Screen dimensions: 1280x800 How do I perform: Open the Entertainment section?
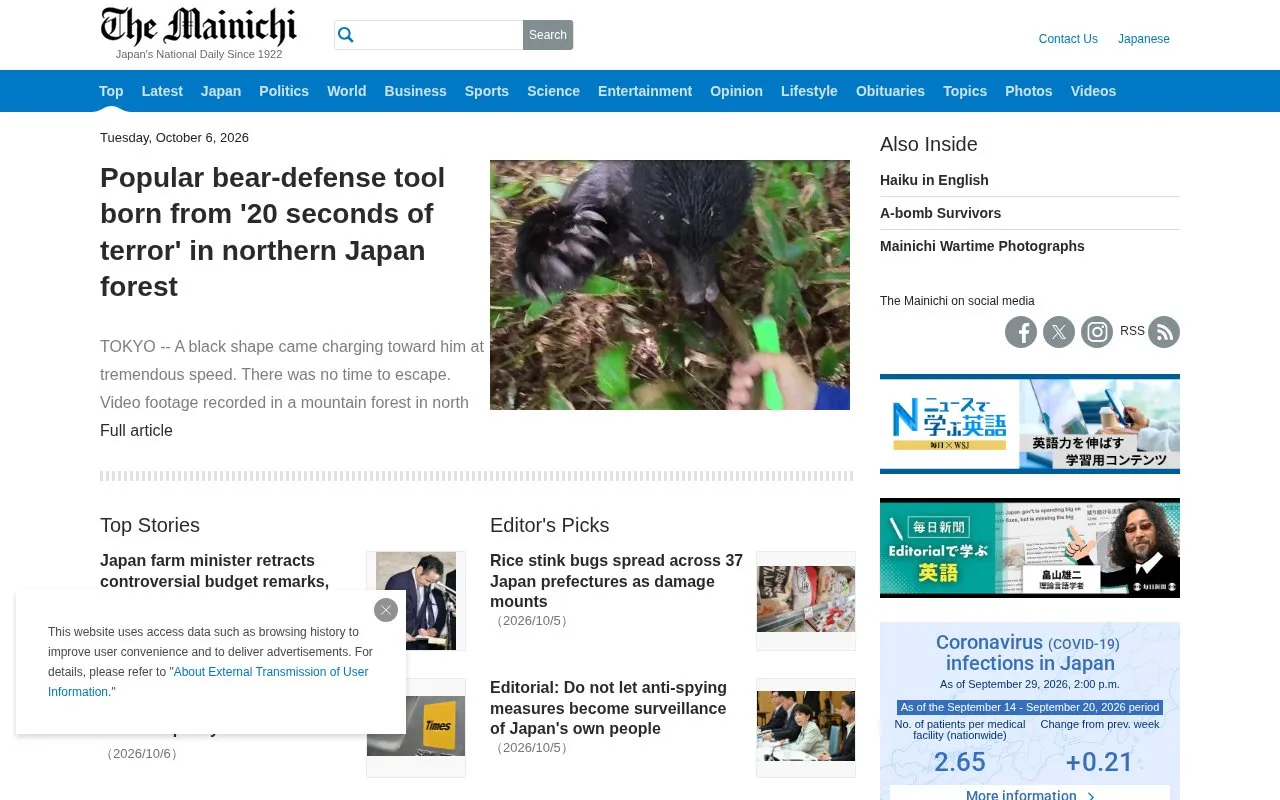point(645,91)
